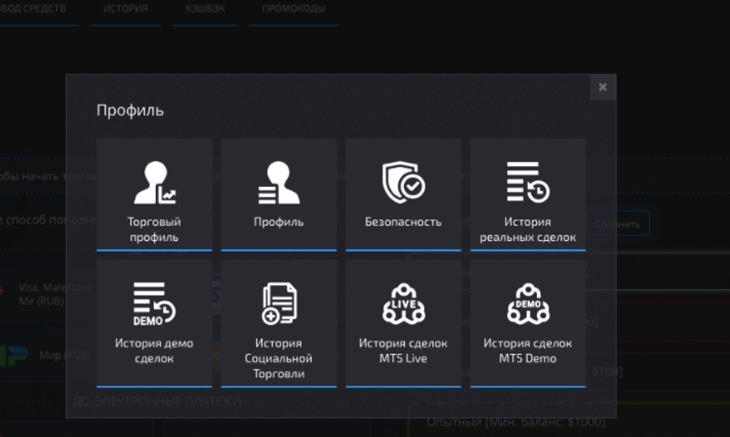This screenshot has width=730, height=437.
Task: Click the Безопасность text label
Action: pyautogui.click(x=403, y=222)
